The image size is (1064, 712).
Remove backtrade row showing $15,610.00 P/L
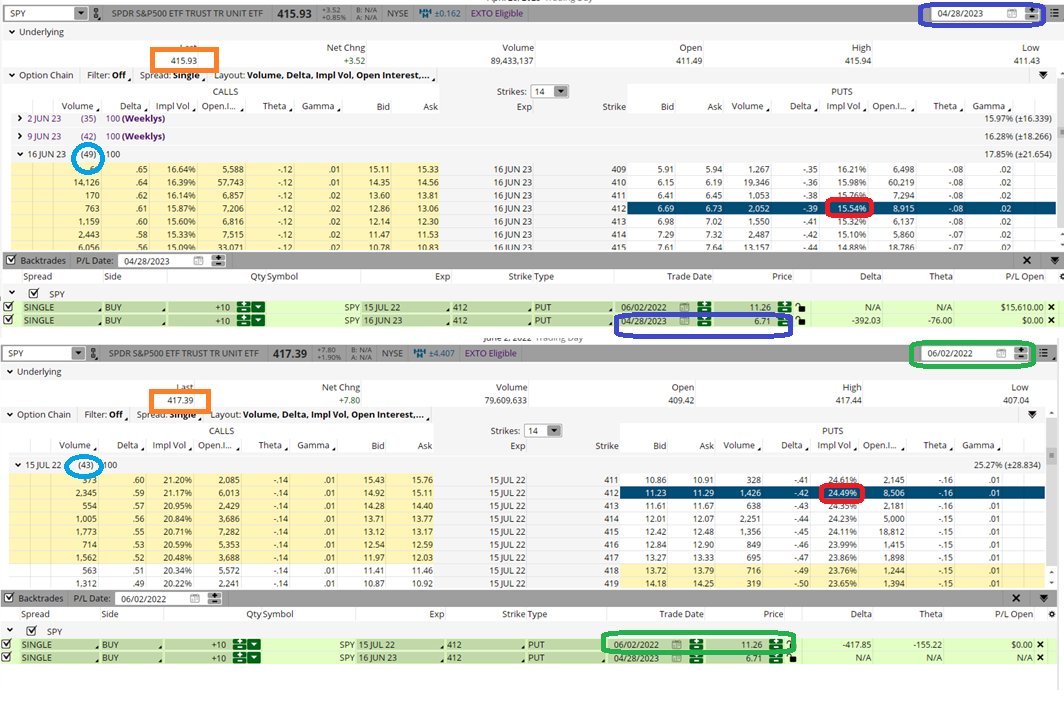click(x=1051, y=307)
